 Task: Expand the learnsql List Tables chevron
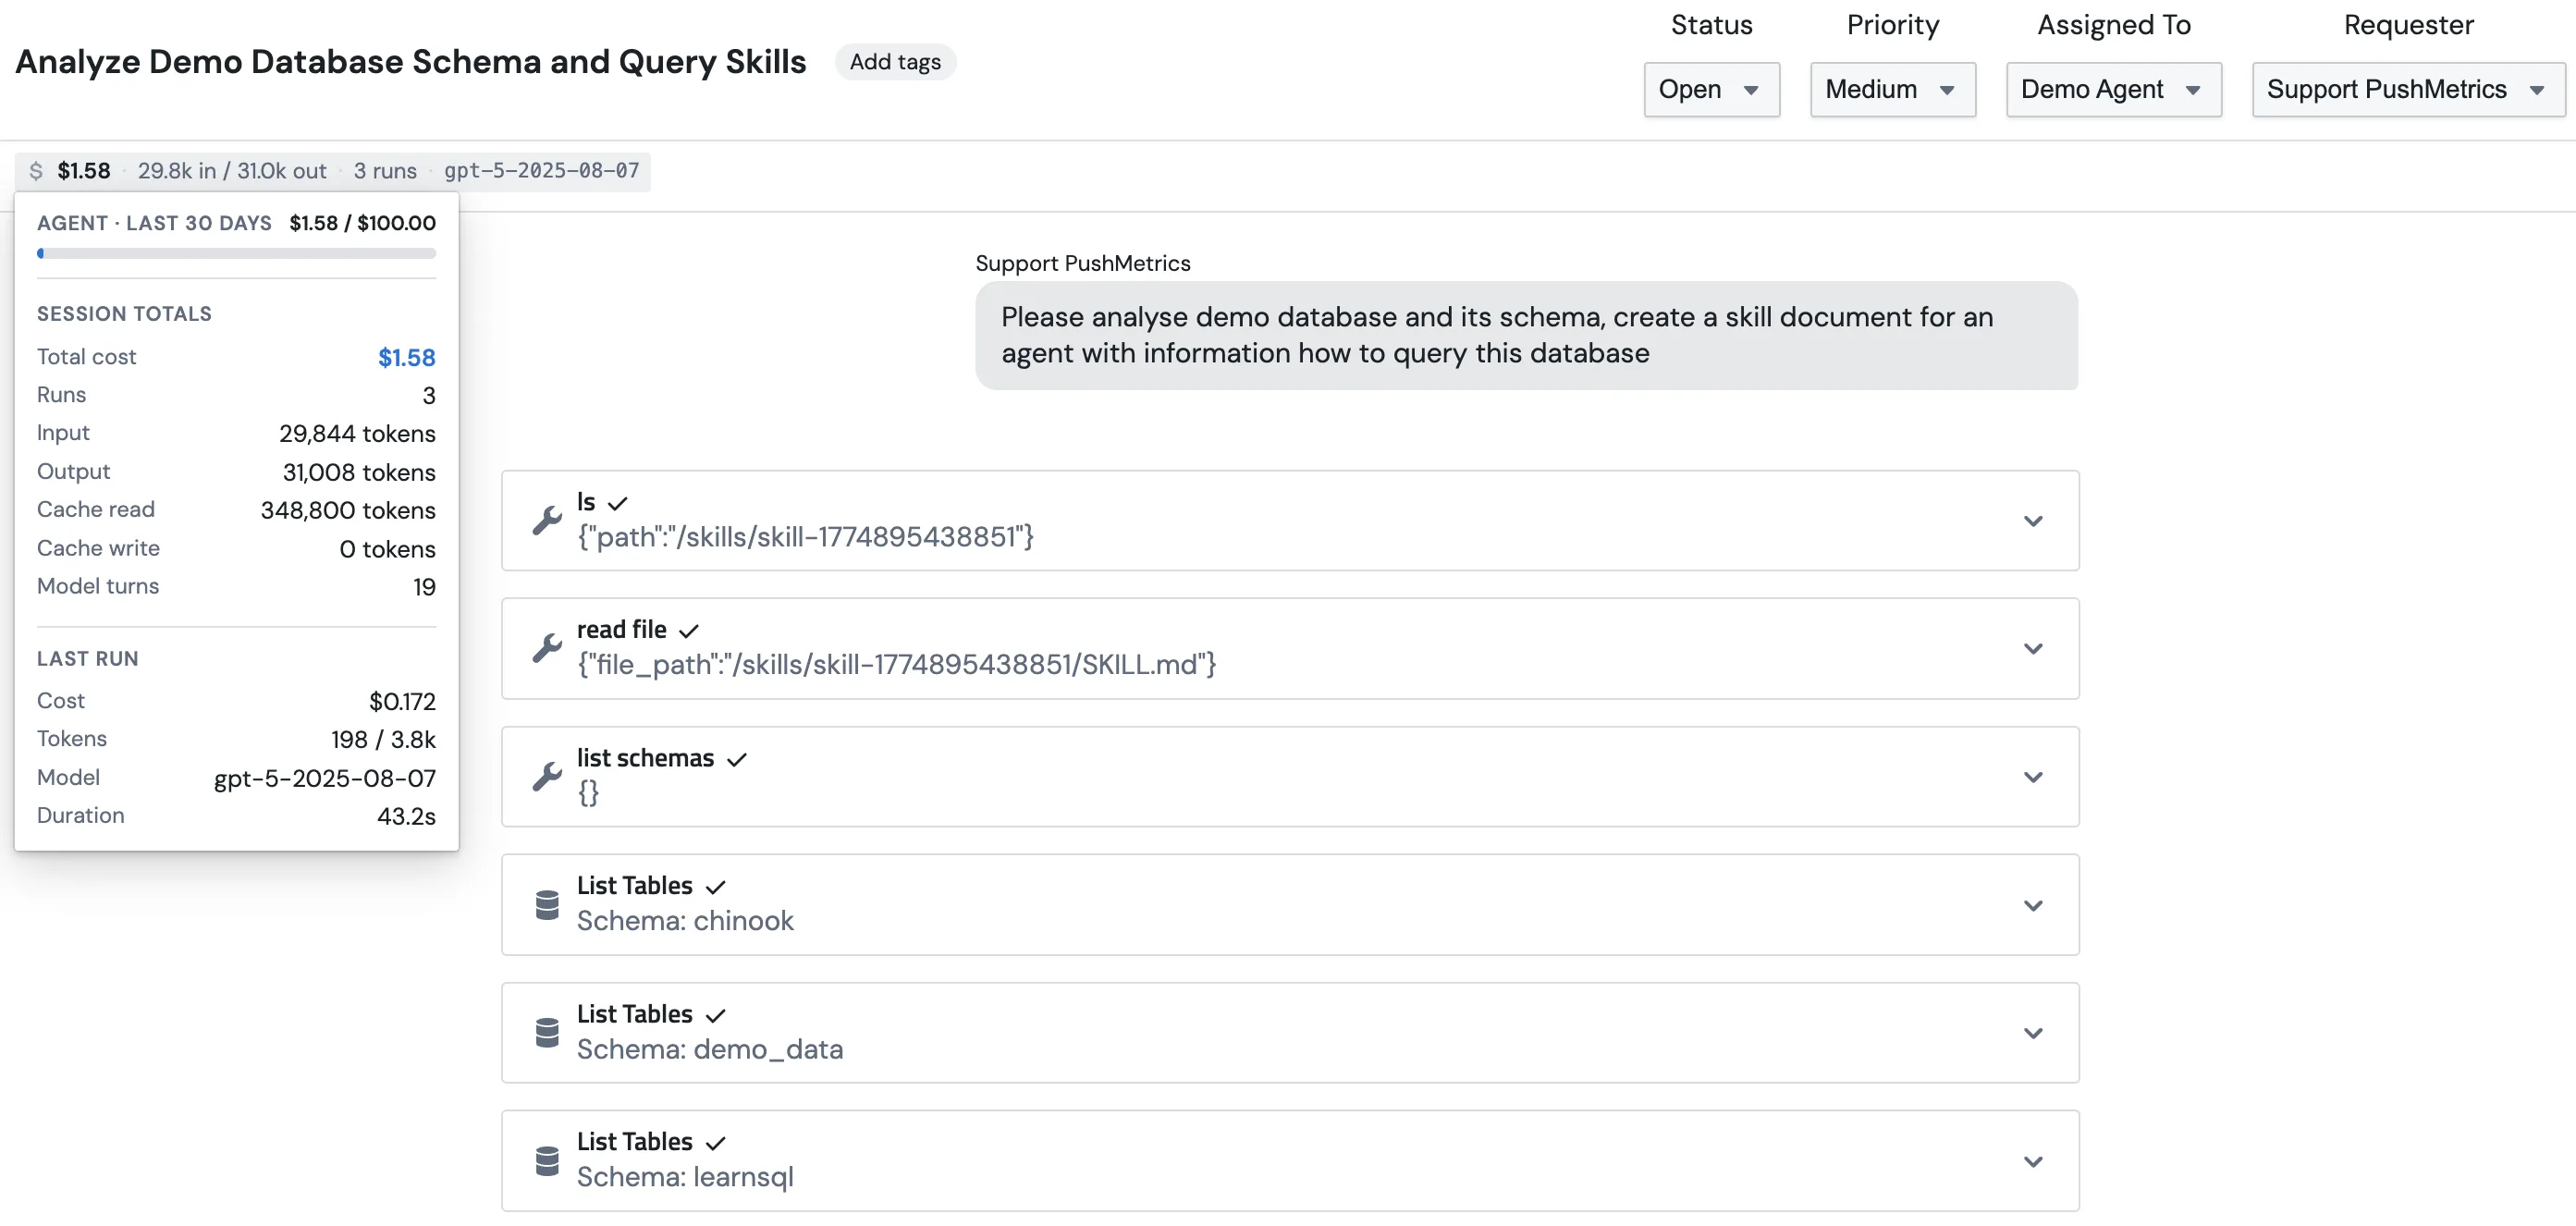[2033, 1161]
